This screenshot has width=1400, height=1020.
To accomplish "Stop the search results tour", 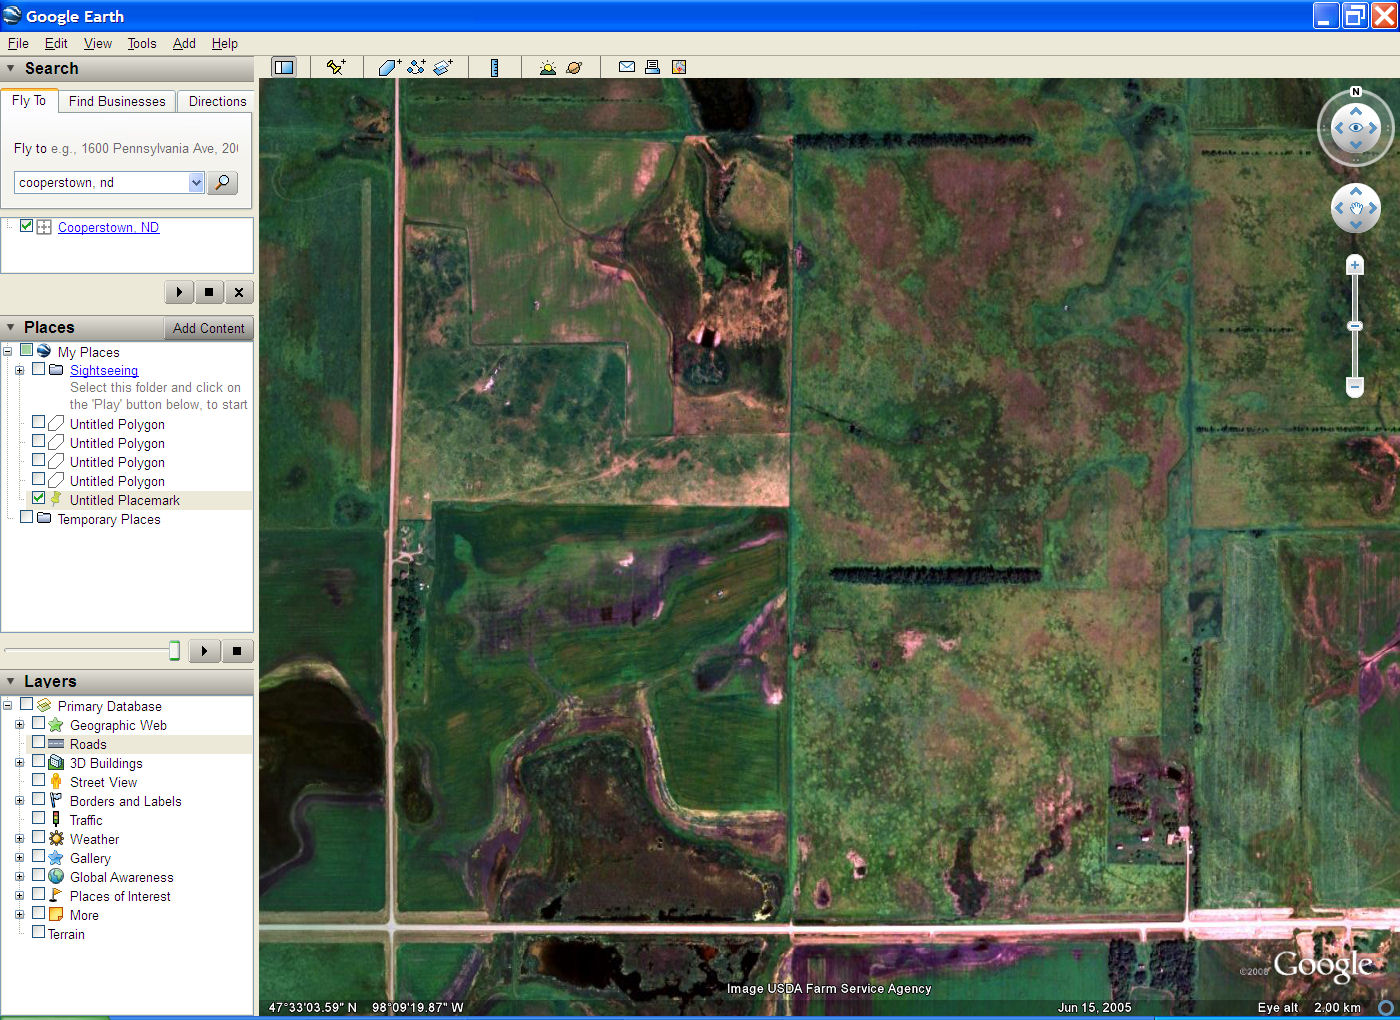I will [209, 292].
